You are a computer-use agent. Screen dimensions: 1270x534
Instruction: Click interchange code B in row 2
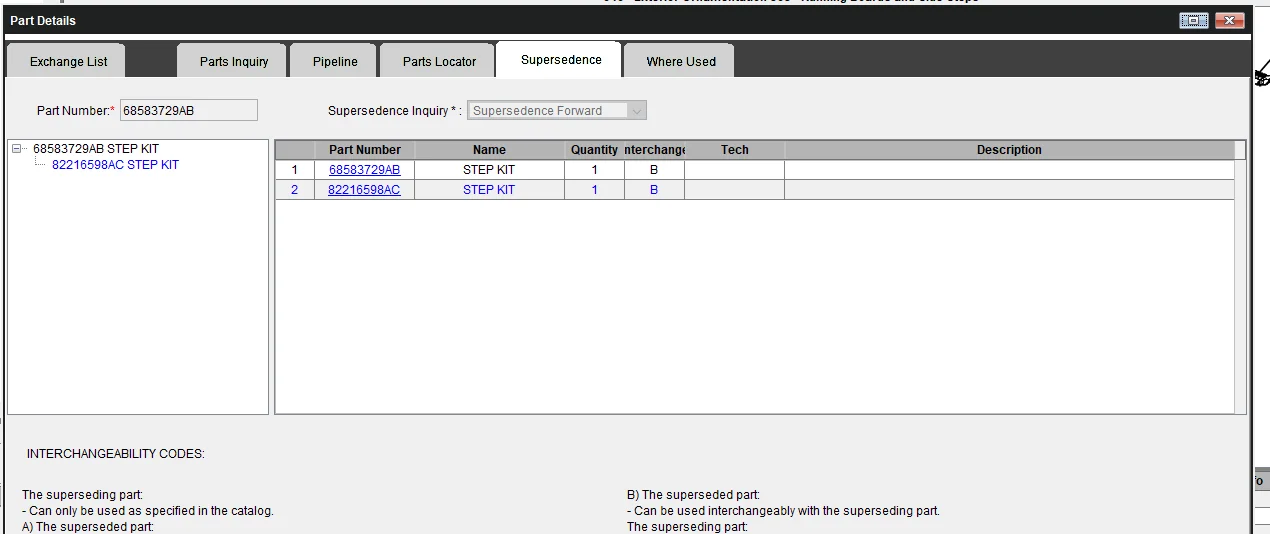[654, 189]
